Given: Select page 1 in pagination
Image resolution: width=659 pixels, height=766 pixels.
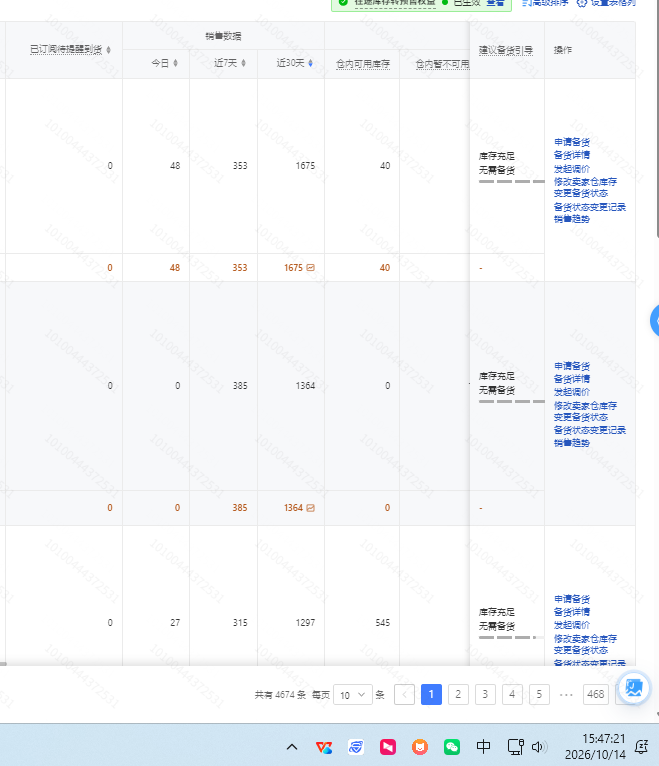Looking at the screenshot, I should coord(431,695).
